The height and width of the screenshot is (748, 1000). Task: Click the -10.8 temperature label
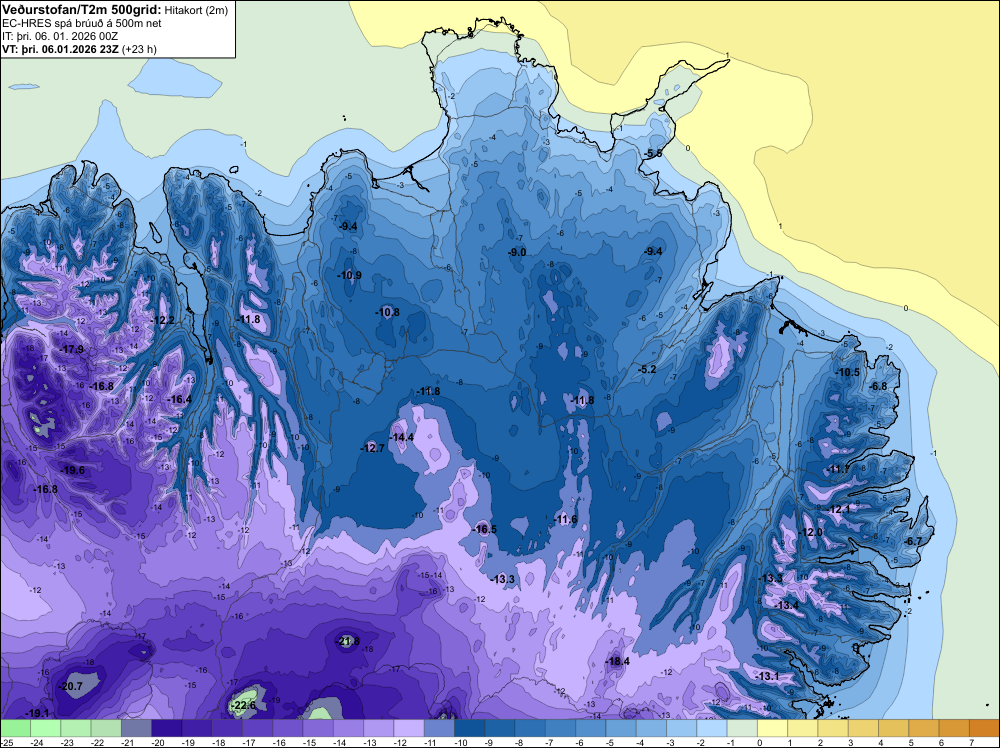pos(388,312)
